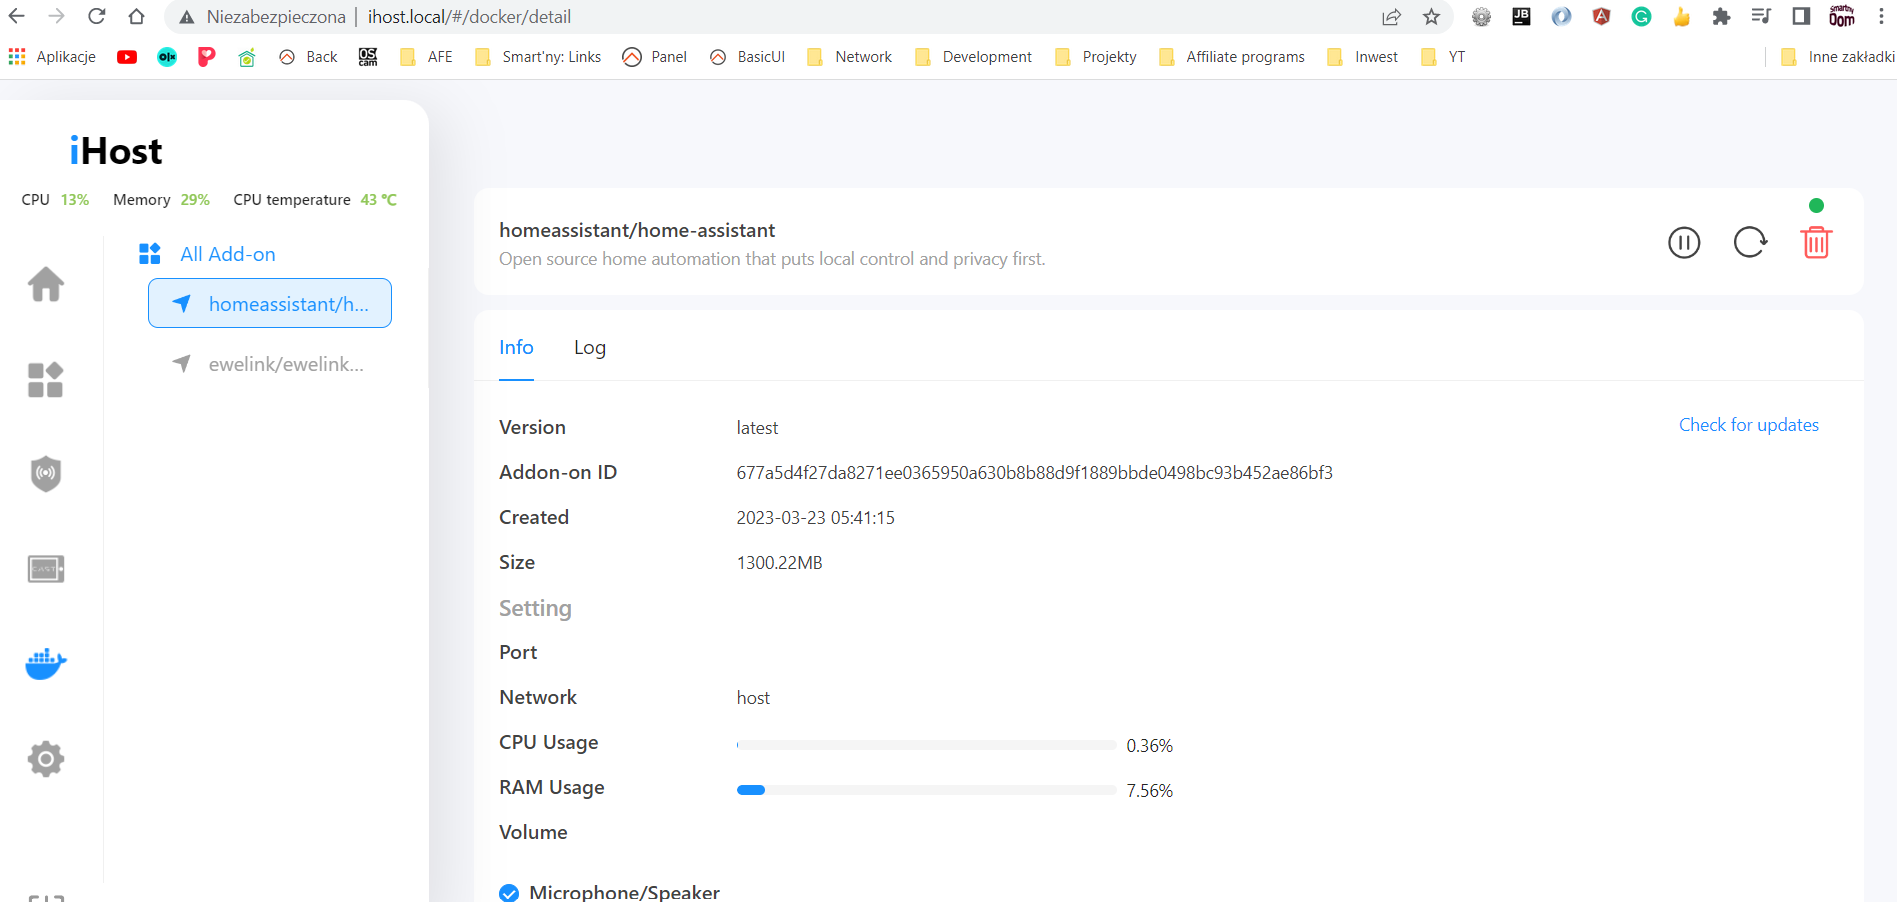
Task: Open the media control playlist icon
Action: tap(1761, 17)
